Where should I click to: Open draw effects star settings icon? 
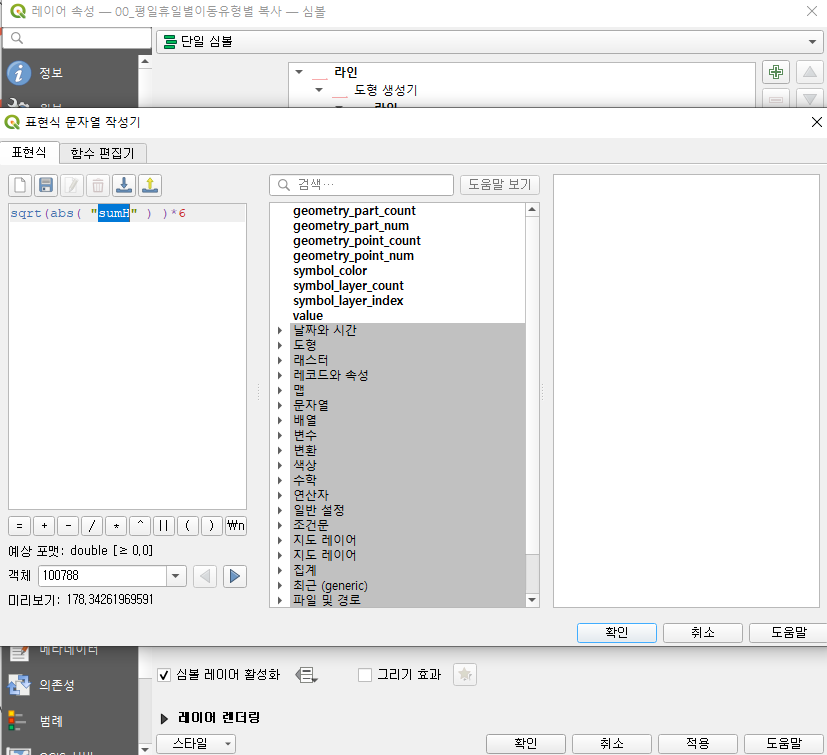465,675
